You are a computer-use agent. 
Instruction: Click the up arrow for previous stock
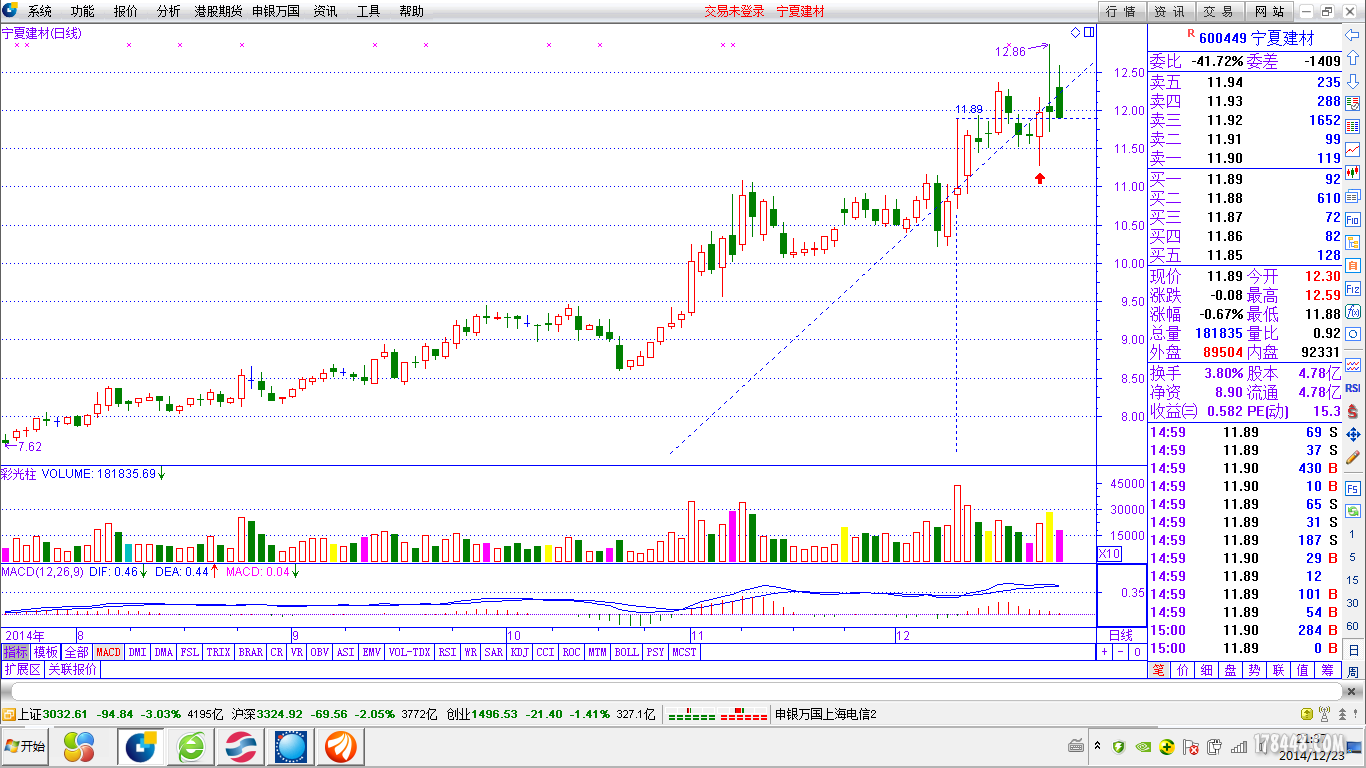(1353, 58)
